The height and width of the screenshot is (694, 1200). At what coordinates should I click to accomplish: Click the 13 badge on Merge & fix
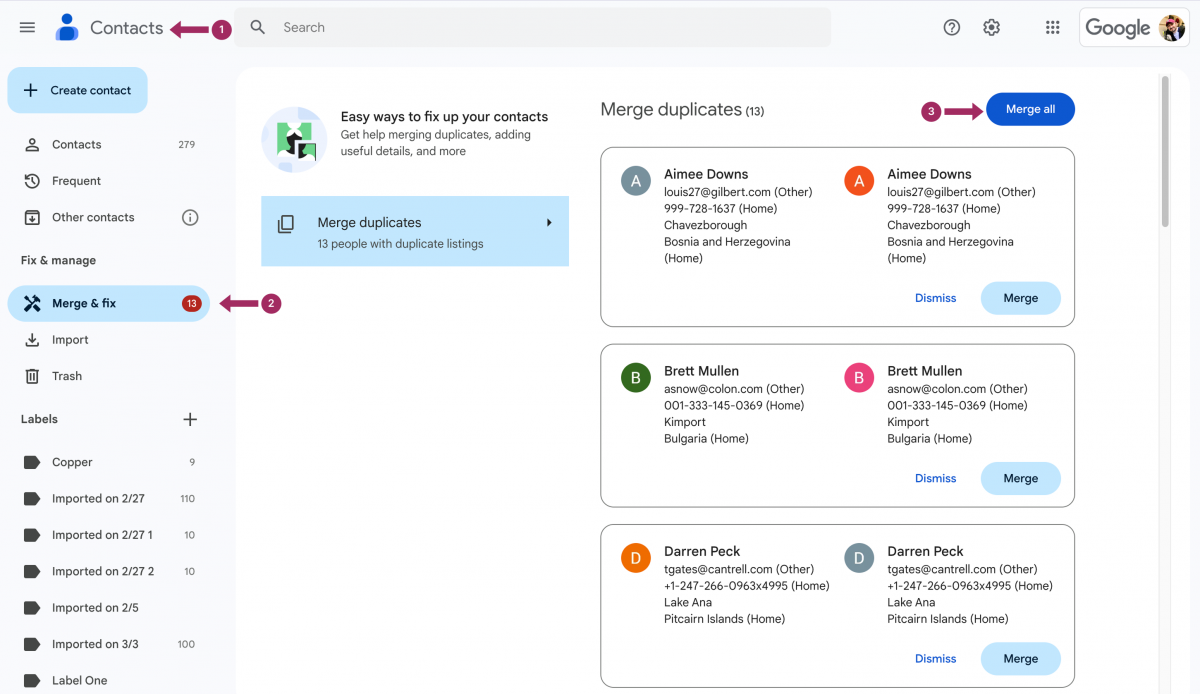(x=191, y=303)
